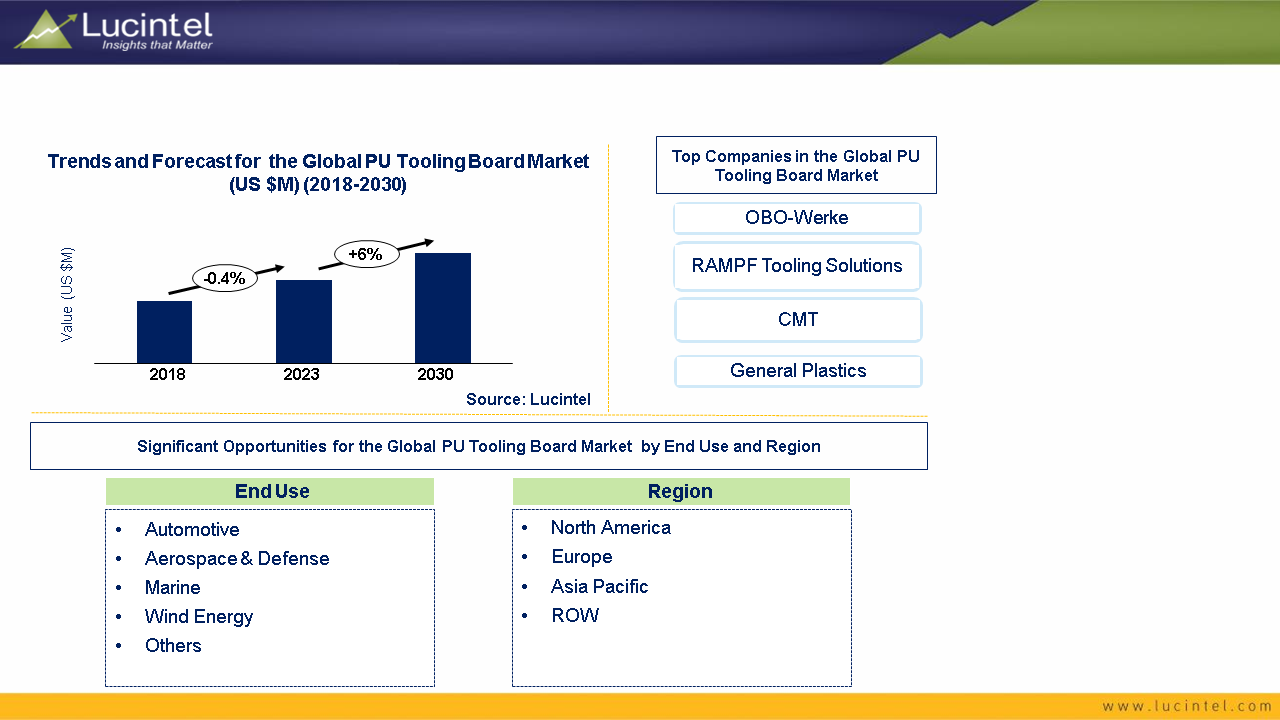
Task: Click the 2030 bar in chart
Action: [443, 308]
